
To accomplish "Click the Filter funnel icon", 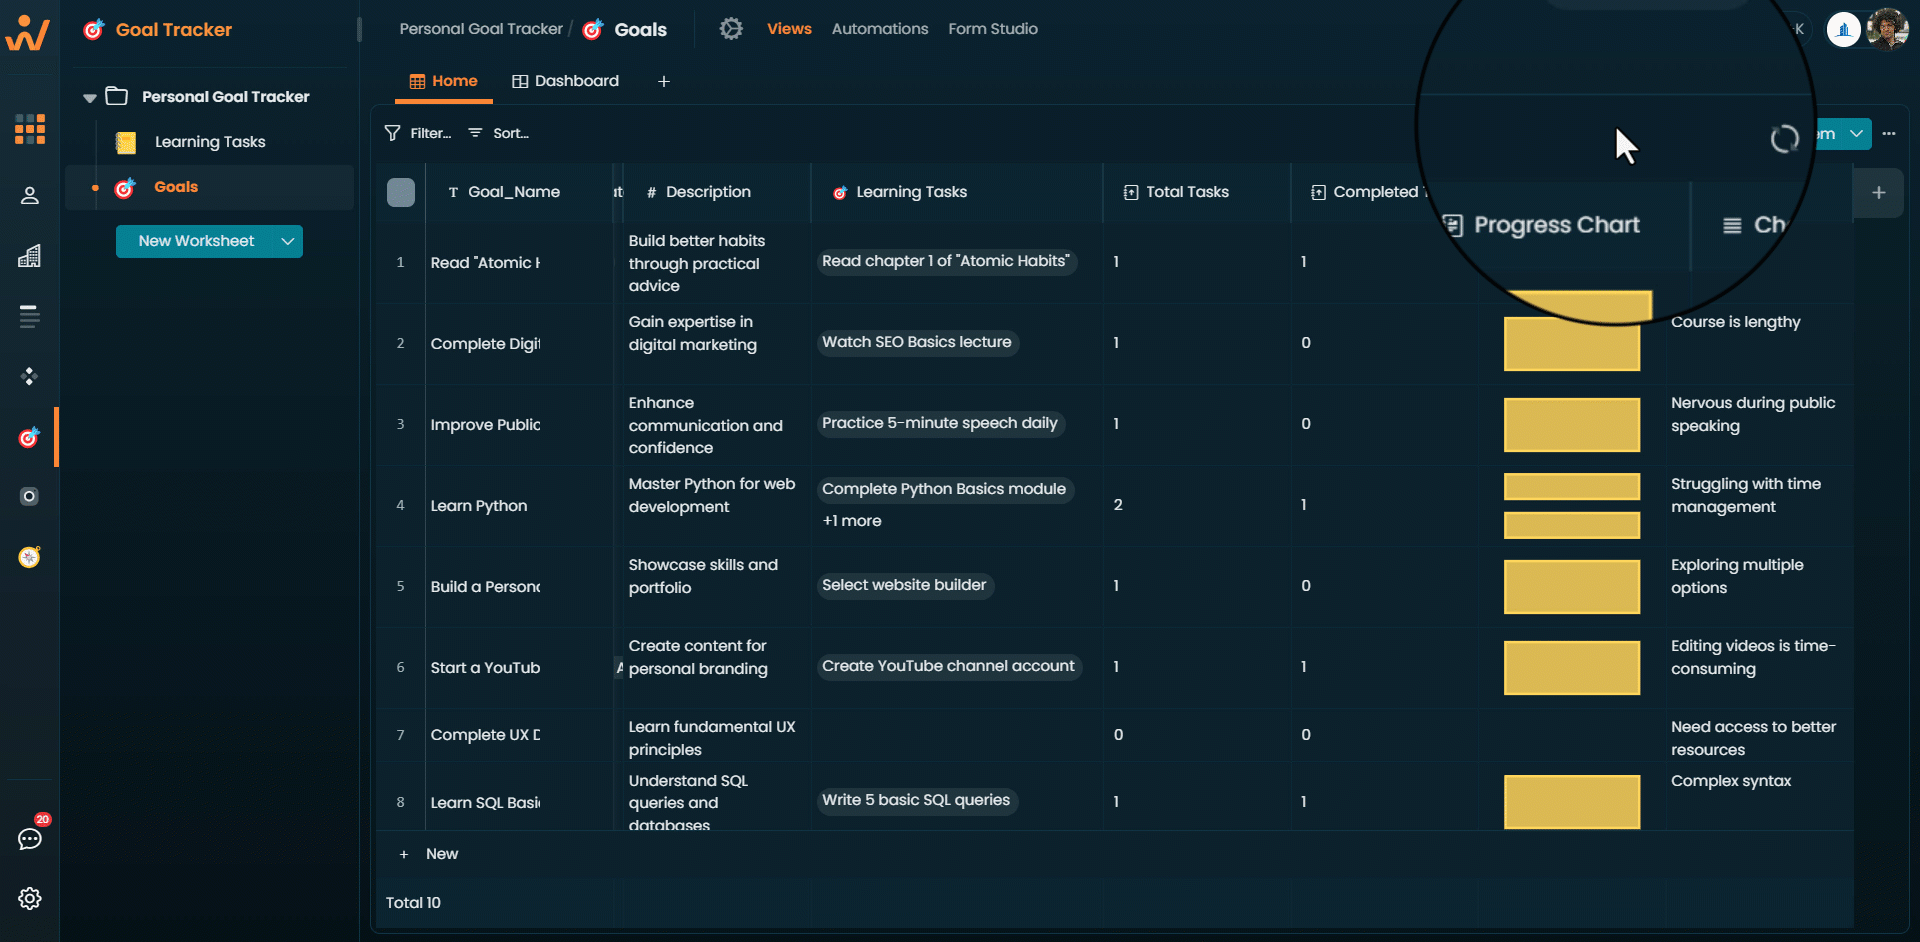I will point(393,133).
